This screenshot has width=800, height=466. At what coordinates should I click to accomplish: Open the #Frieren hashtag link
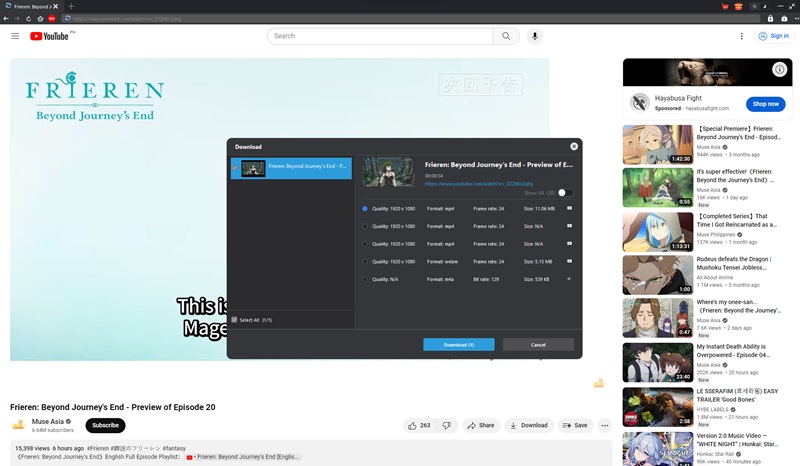tap(98, 448)
